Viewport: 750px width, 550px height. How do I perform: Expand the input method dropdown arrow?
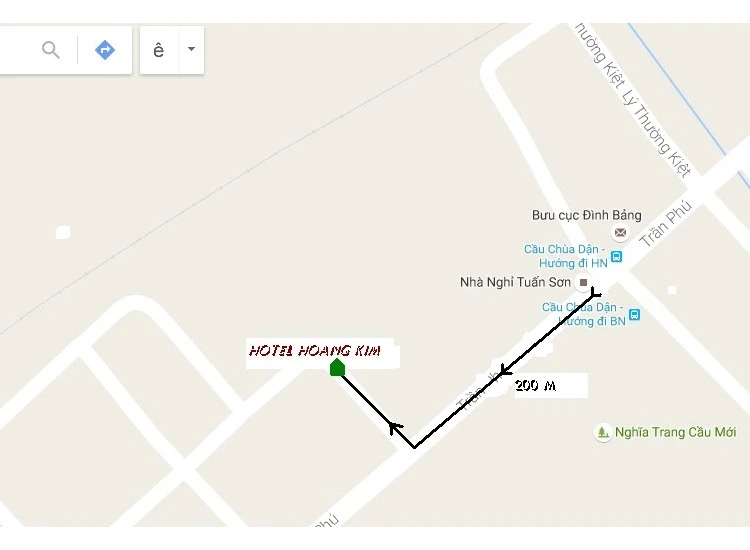click(191, 49)
